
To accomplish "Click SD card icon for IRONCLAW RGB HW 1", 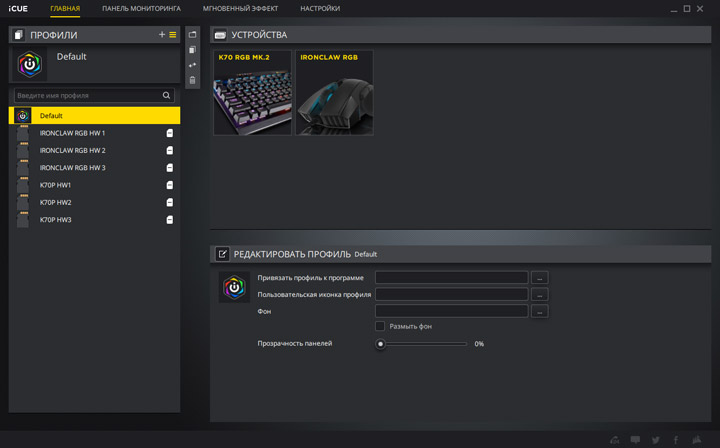I will [x=169, y=133].
